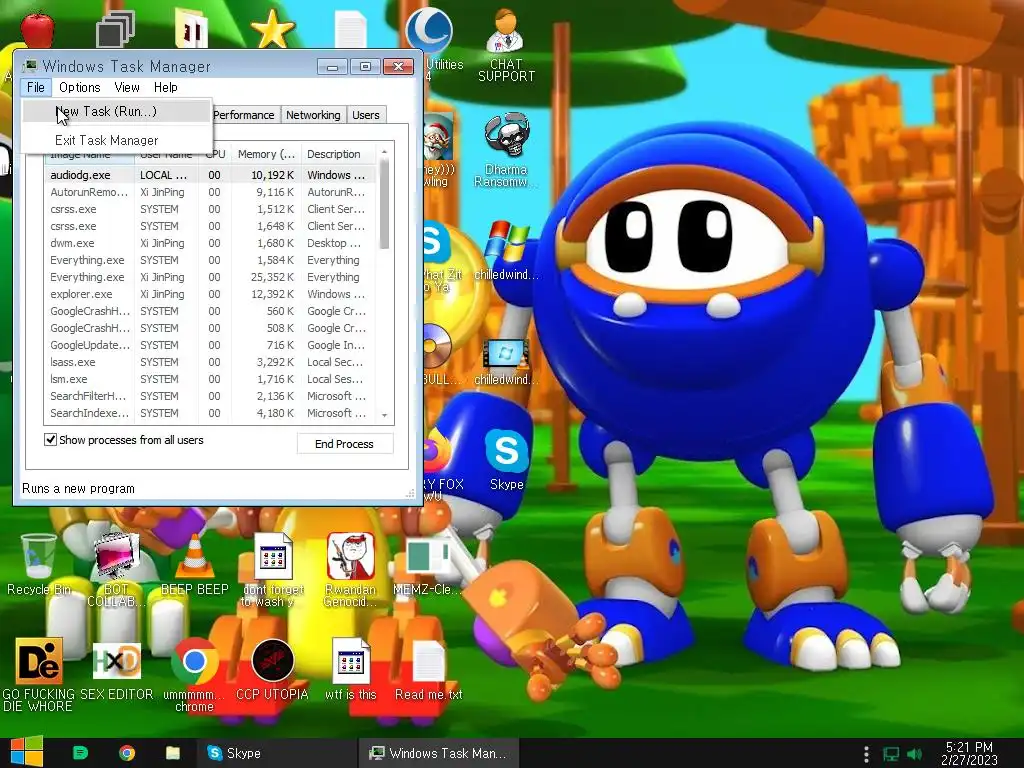Switch to the Users tab

(366, 115)
